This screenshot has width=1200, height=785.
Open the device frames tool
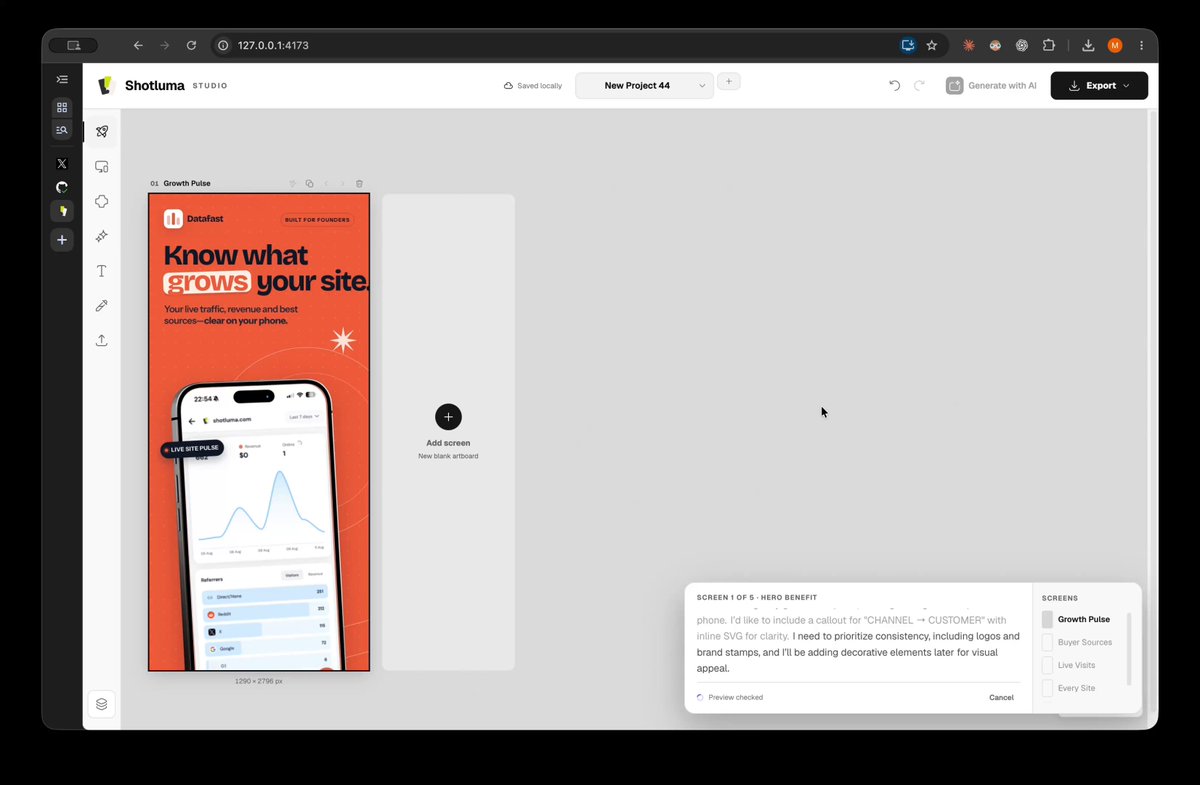coord(101,167)
